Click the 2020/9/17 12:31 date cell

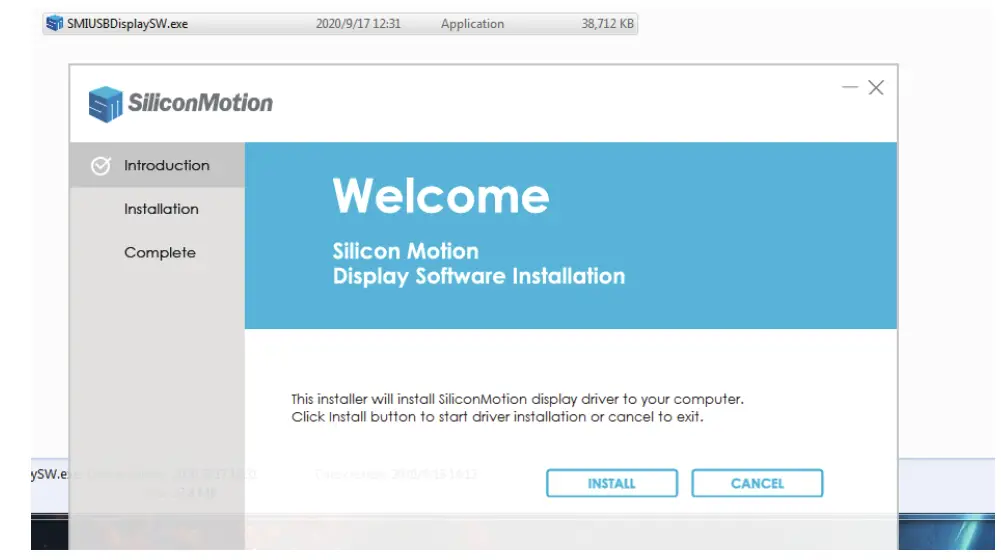point(358,24)
